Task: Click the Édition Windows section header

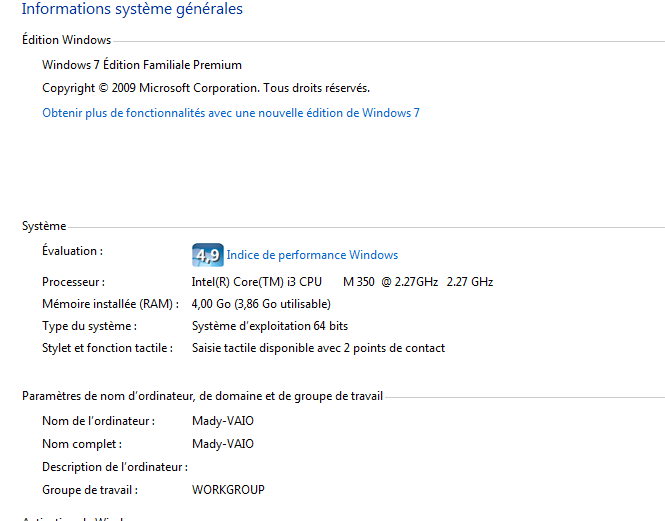Action: pos(66,40)
